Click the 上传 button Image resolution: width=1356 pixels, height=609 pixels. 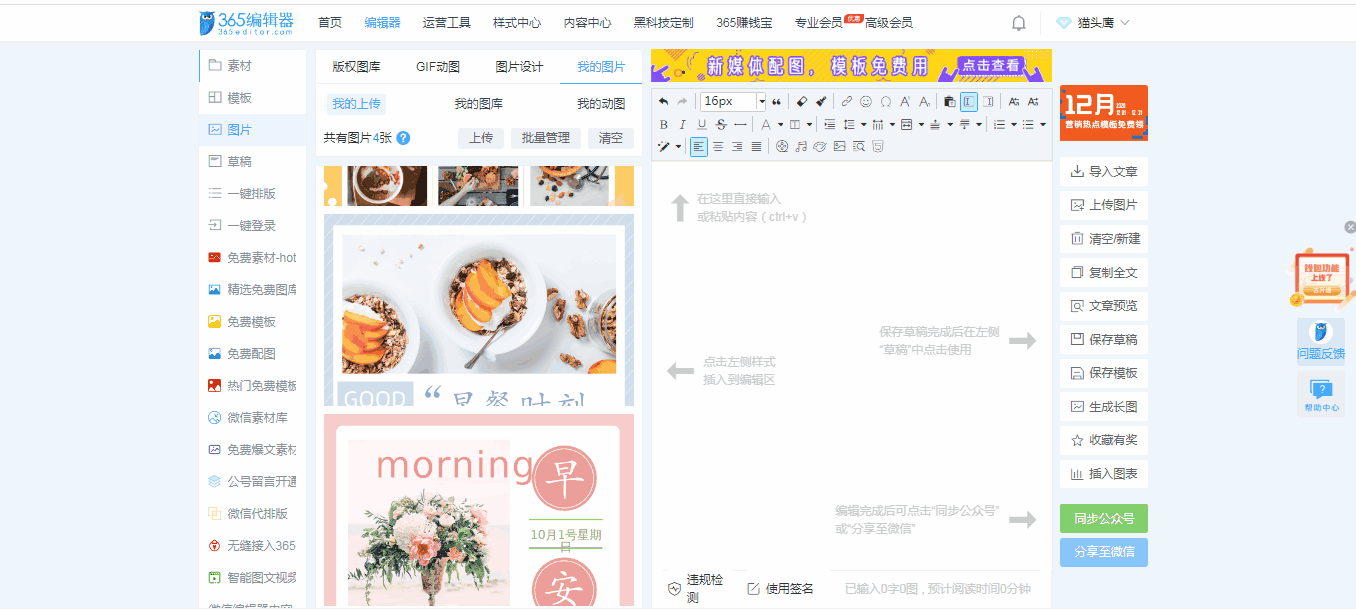pos(481,138)
